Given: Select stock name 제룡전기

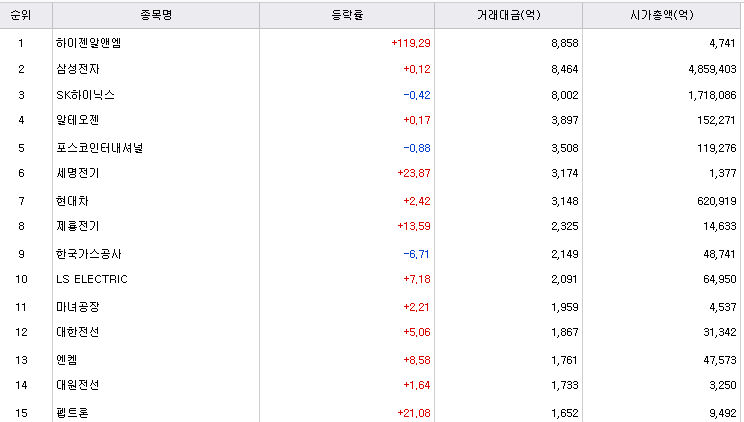Looking at the screenshot, I should coord(77,226).
